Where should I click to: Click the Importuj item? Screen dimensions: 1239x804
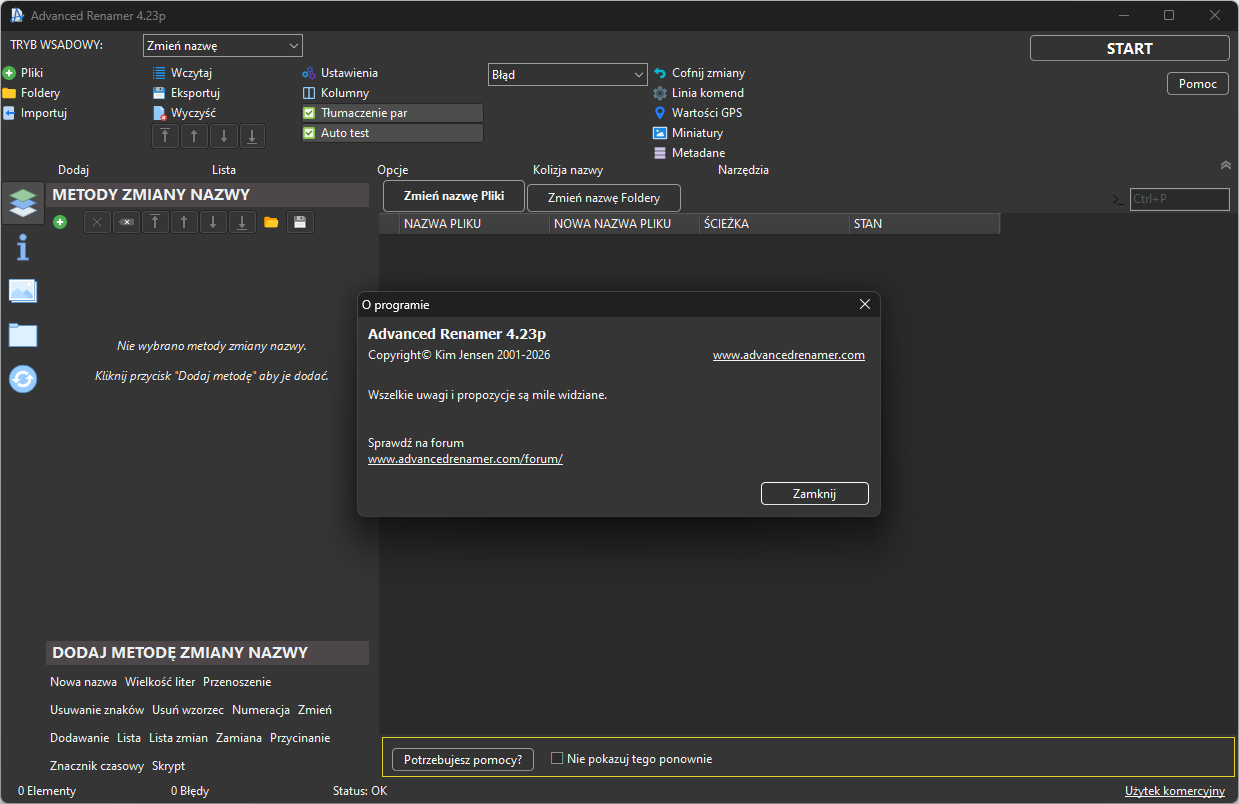click(34, 113)
